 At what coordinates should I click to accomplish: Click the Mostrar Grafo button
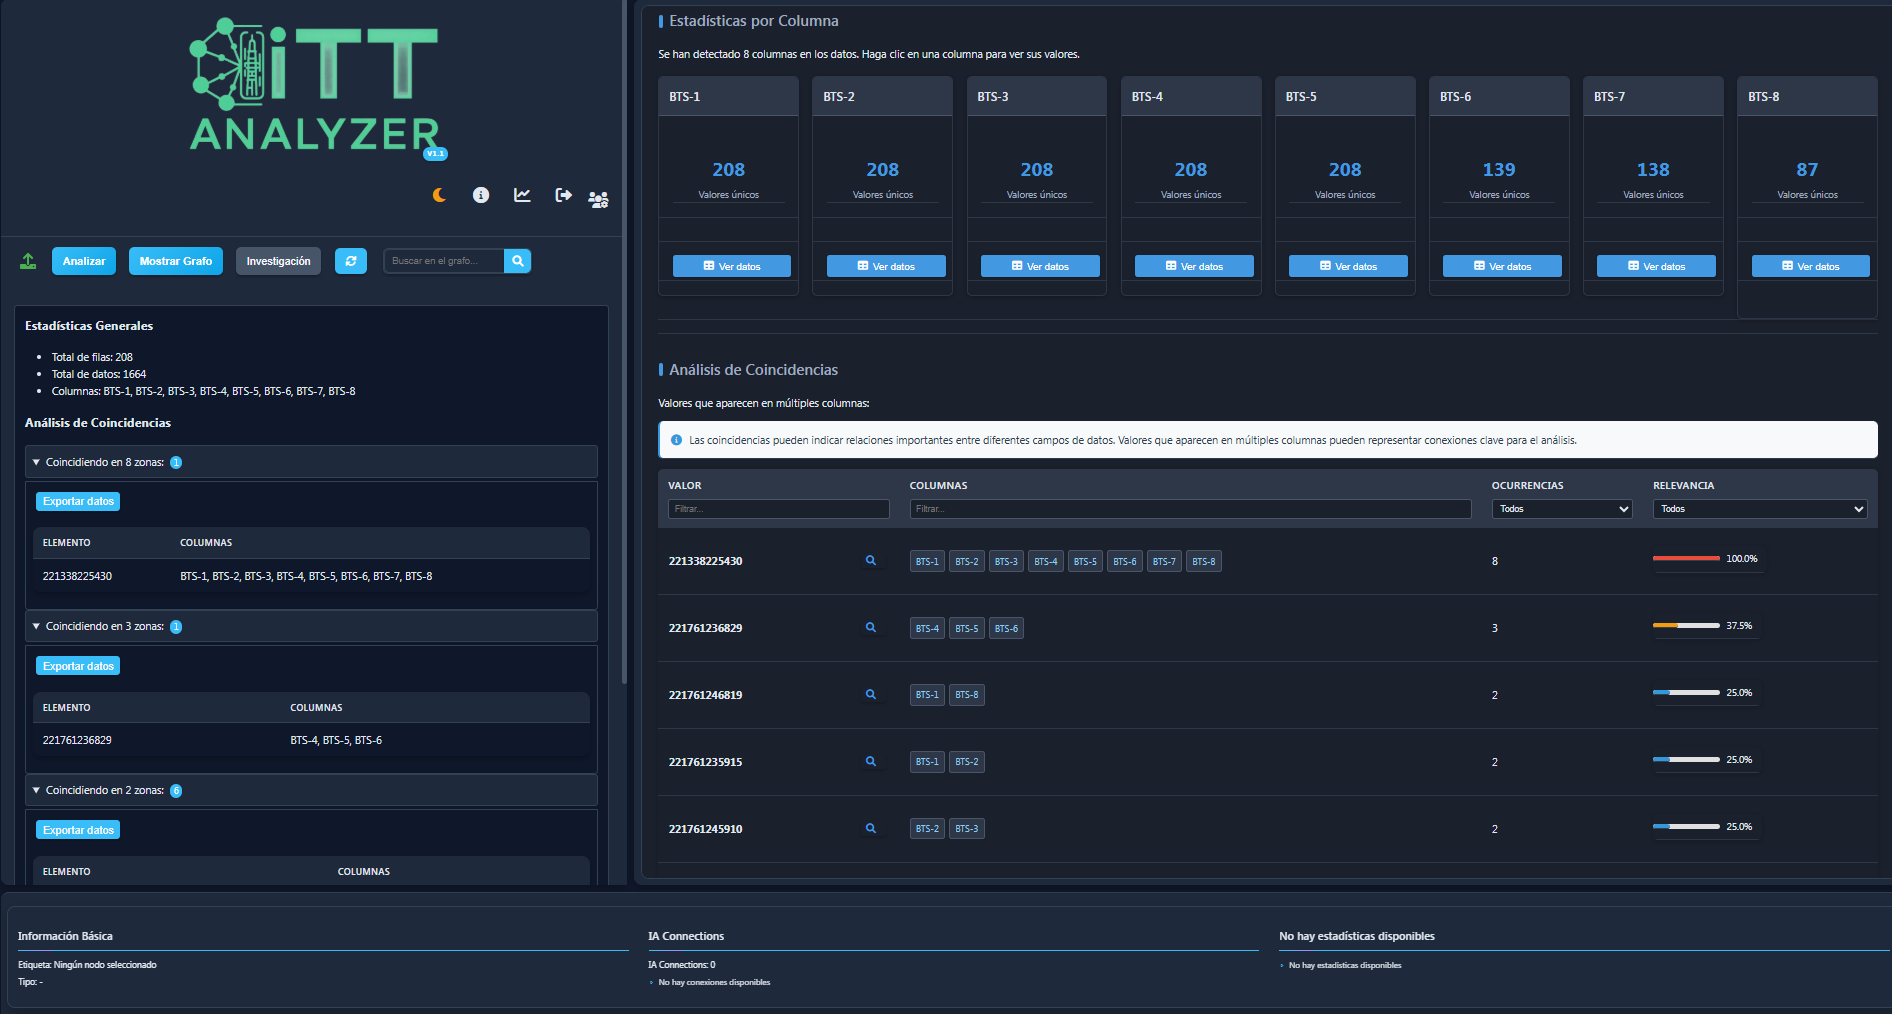click(176, 261)
